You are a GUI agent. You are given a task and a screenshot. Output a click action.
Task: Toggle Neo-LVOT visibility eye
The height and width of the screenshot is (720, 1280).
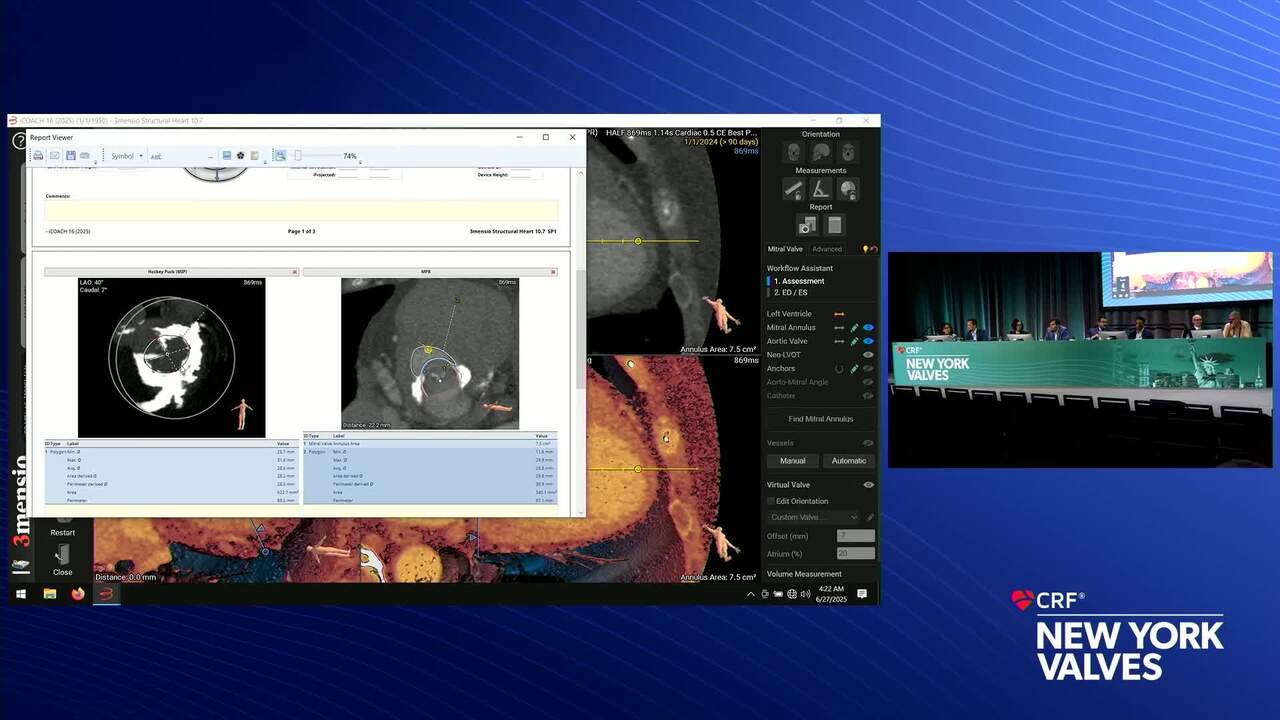point(869,355)
